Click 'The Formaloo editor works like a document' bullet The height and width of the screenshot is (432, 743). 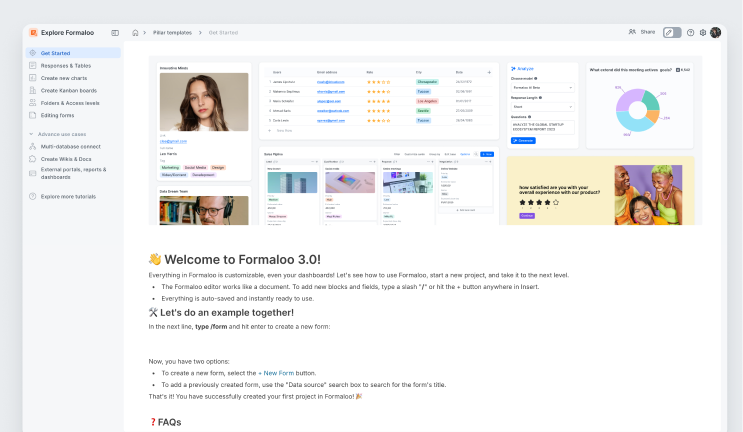click(x=350, y=287)
